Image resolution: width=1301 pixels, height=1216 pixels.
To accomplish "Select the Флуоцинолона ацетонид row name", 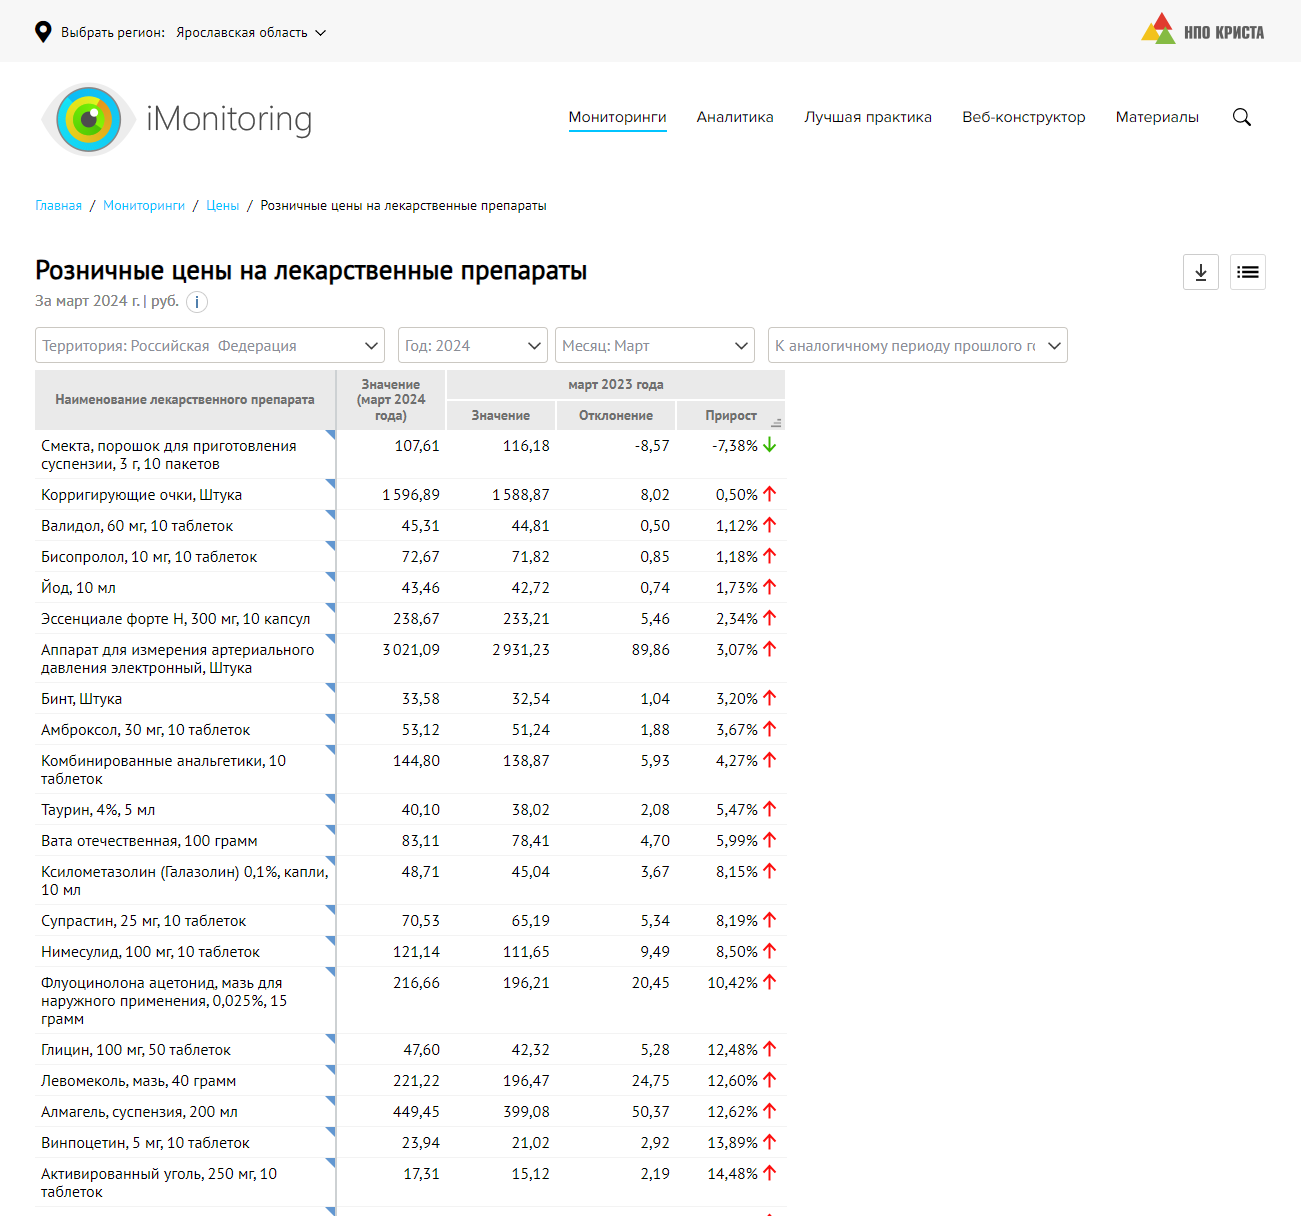I will (164, 1001).
